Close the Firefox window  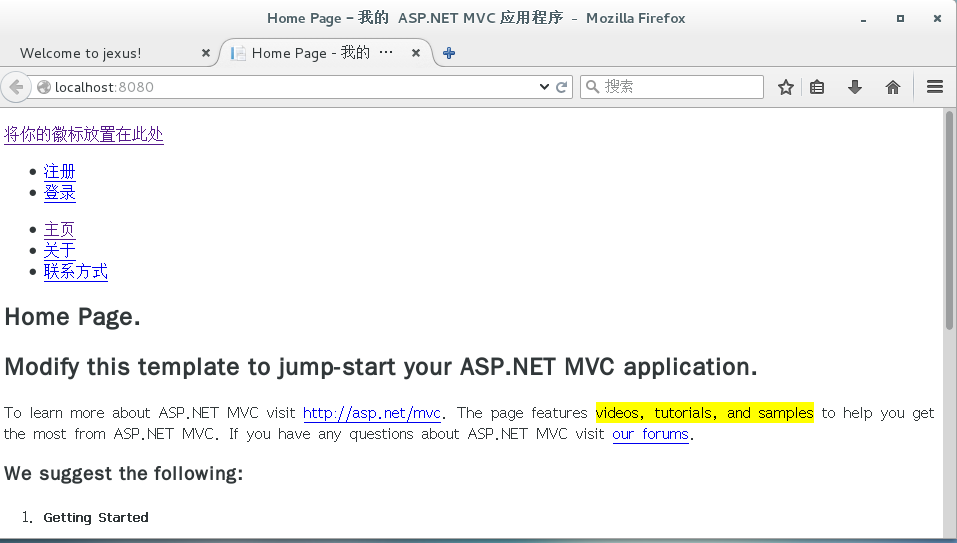(x=937, y=18)
